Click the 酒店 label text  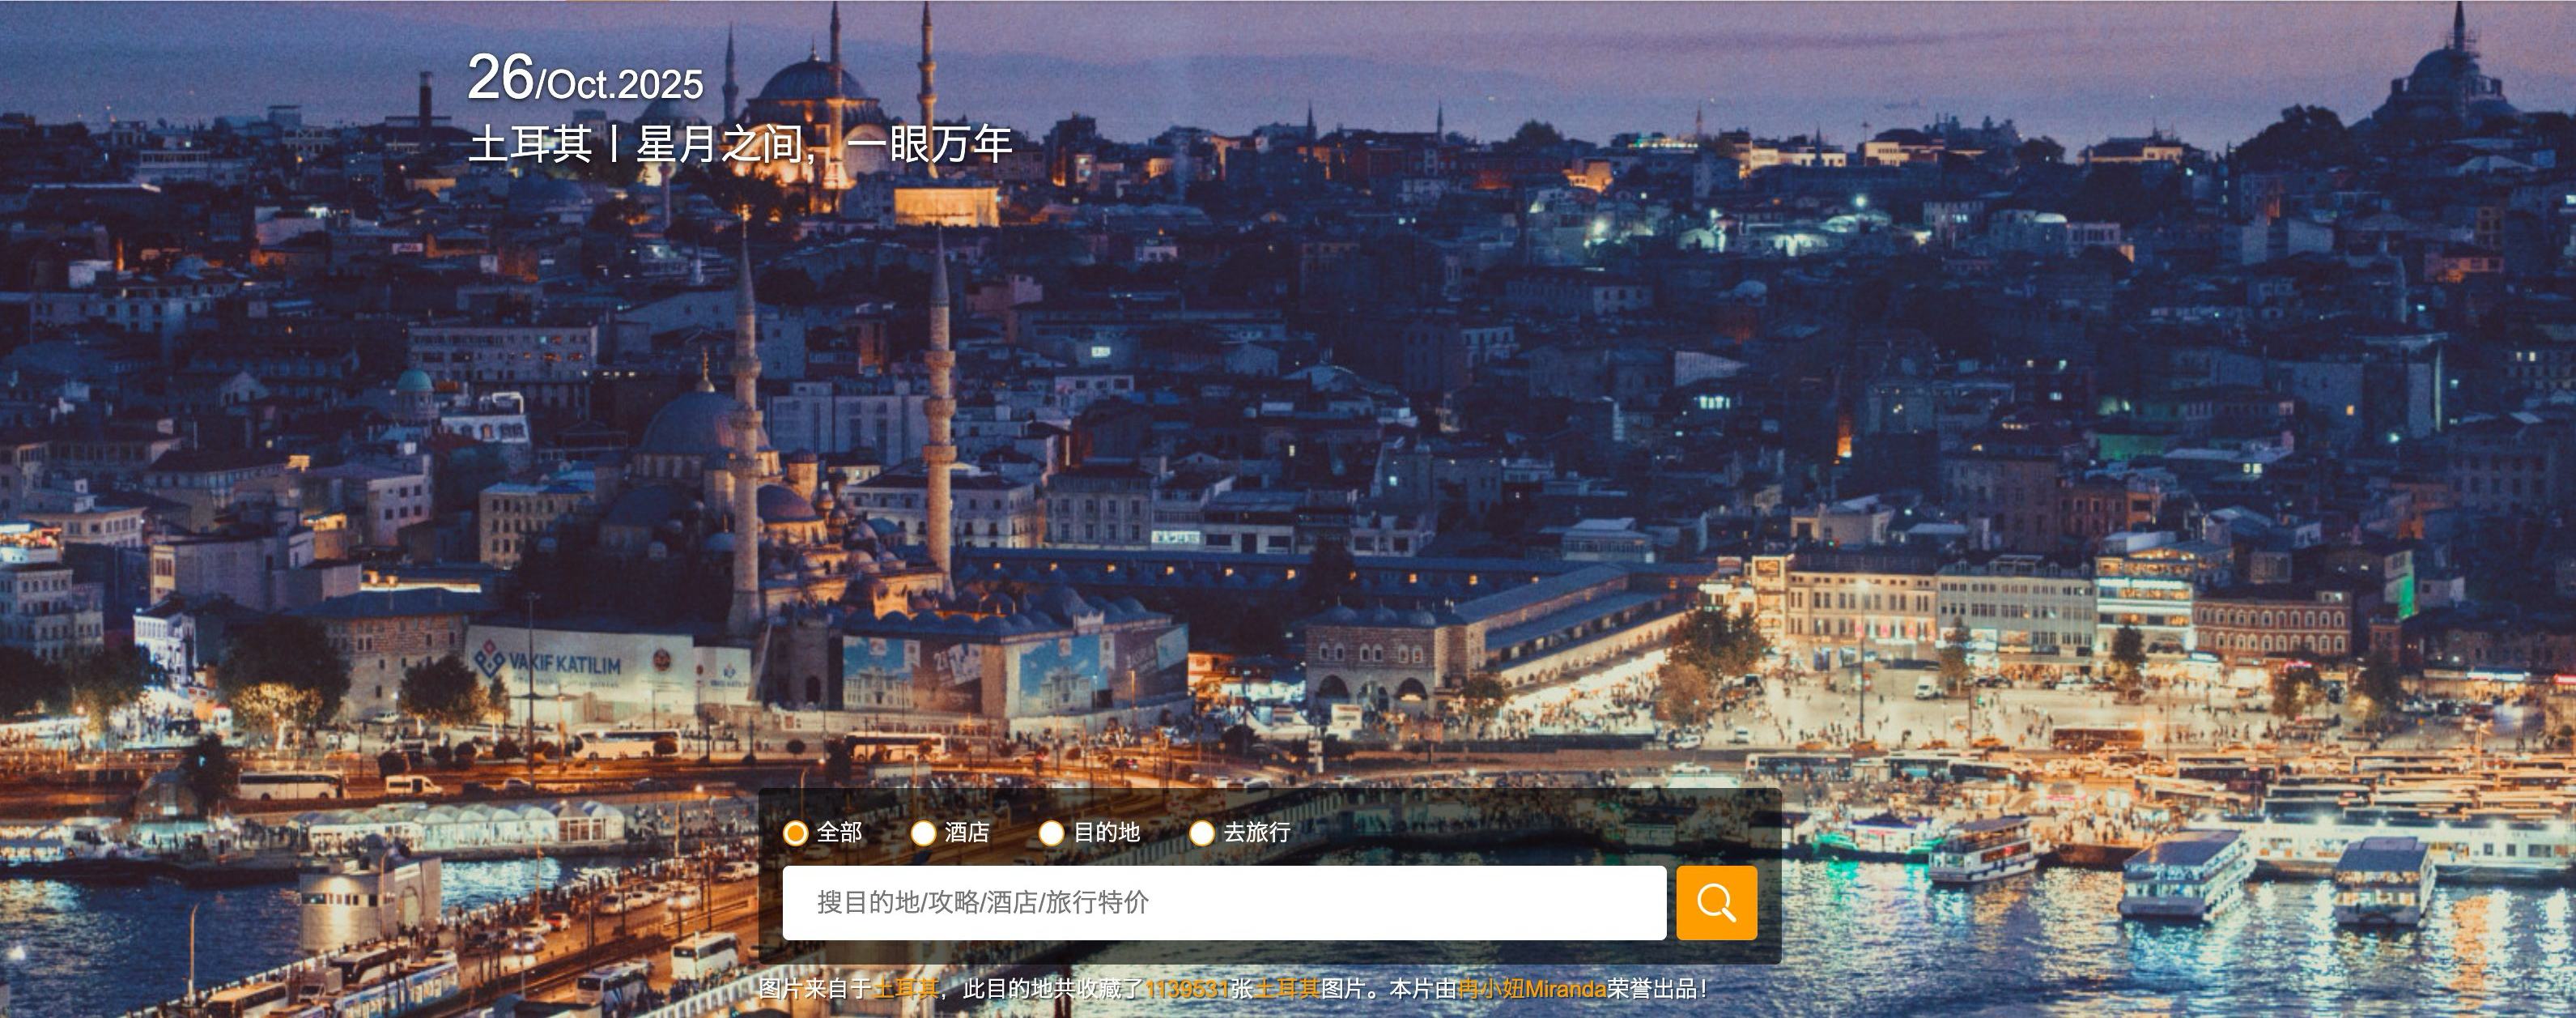(x=967, y=833)
